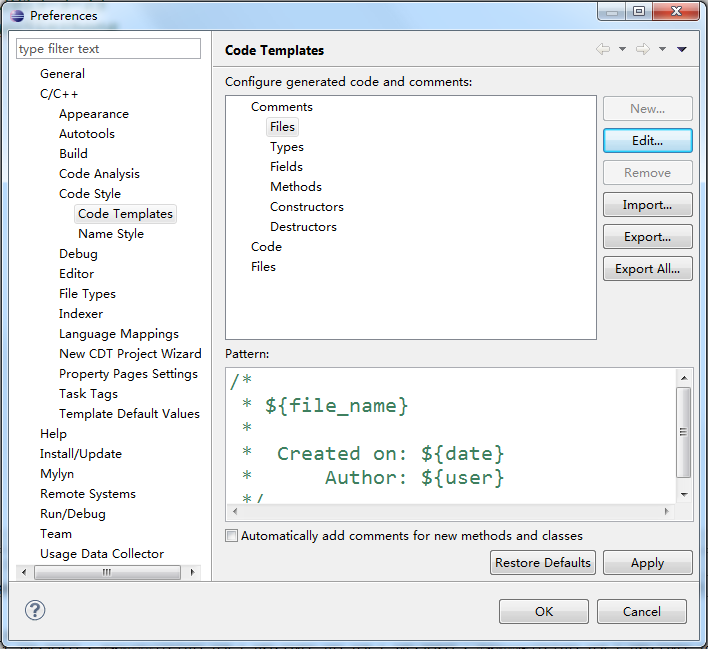708x649 pixels.
Task: Click the forward navigation arrow icon
Action: click(x=643, y=49)
